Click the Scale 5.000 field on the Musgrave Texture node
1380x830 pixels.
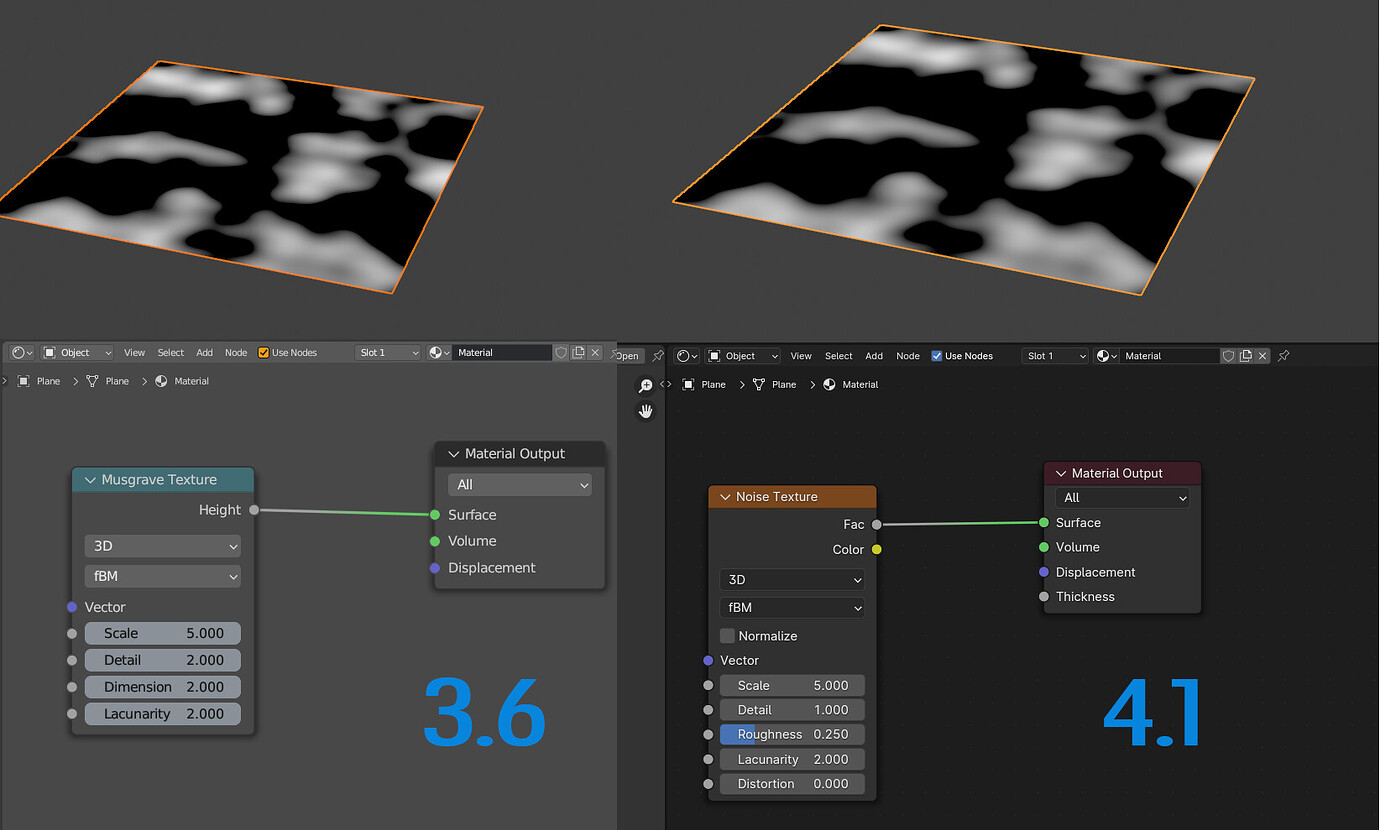click(x=163, y=633)
